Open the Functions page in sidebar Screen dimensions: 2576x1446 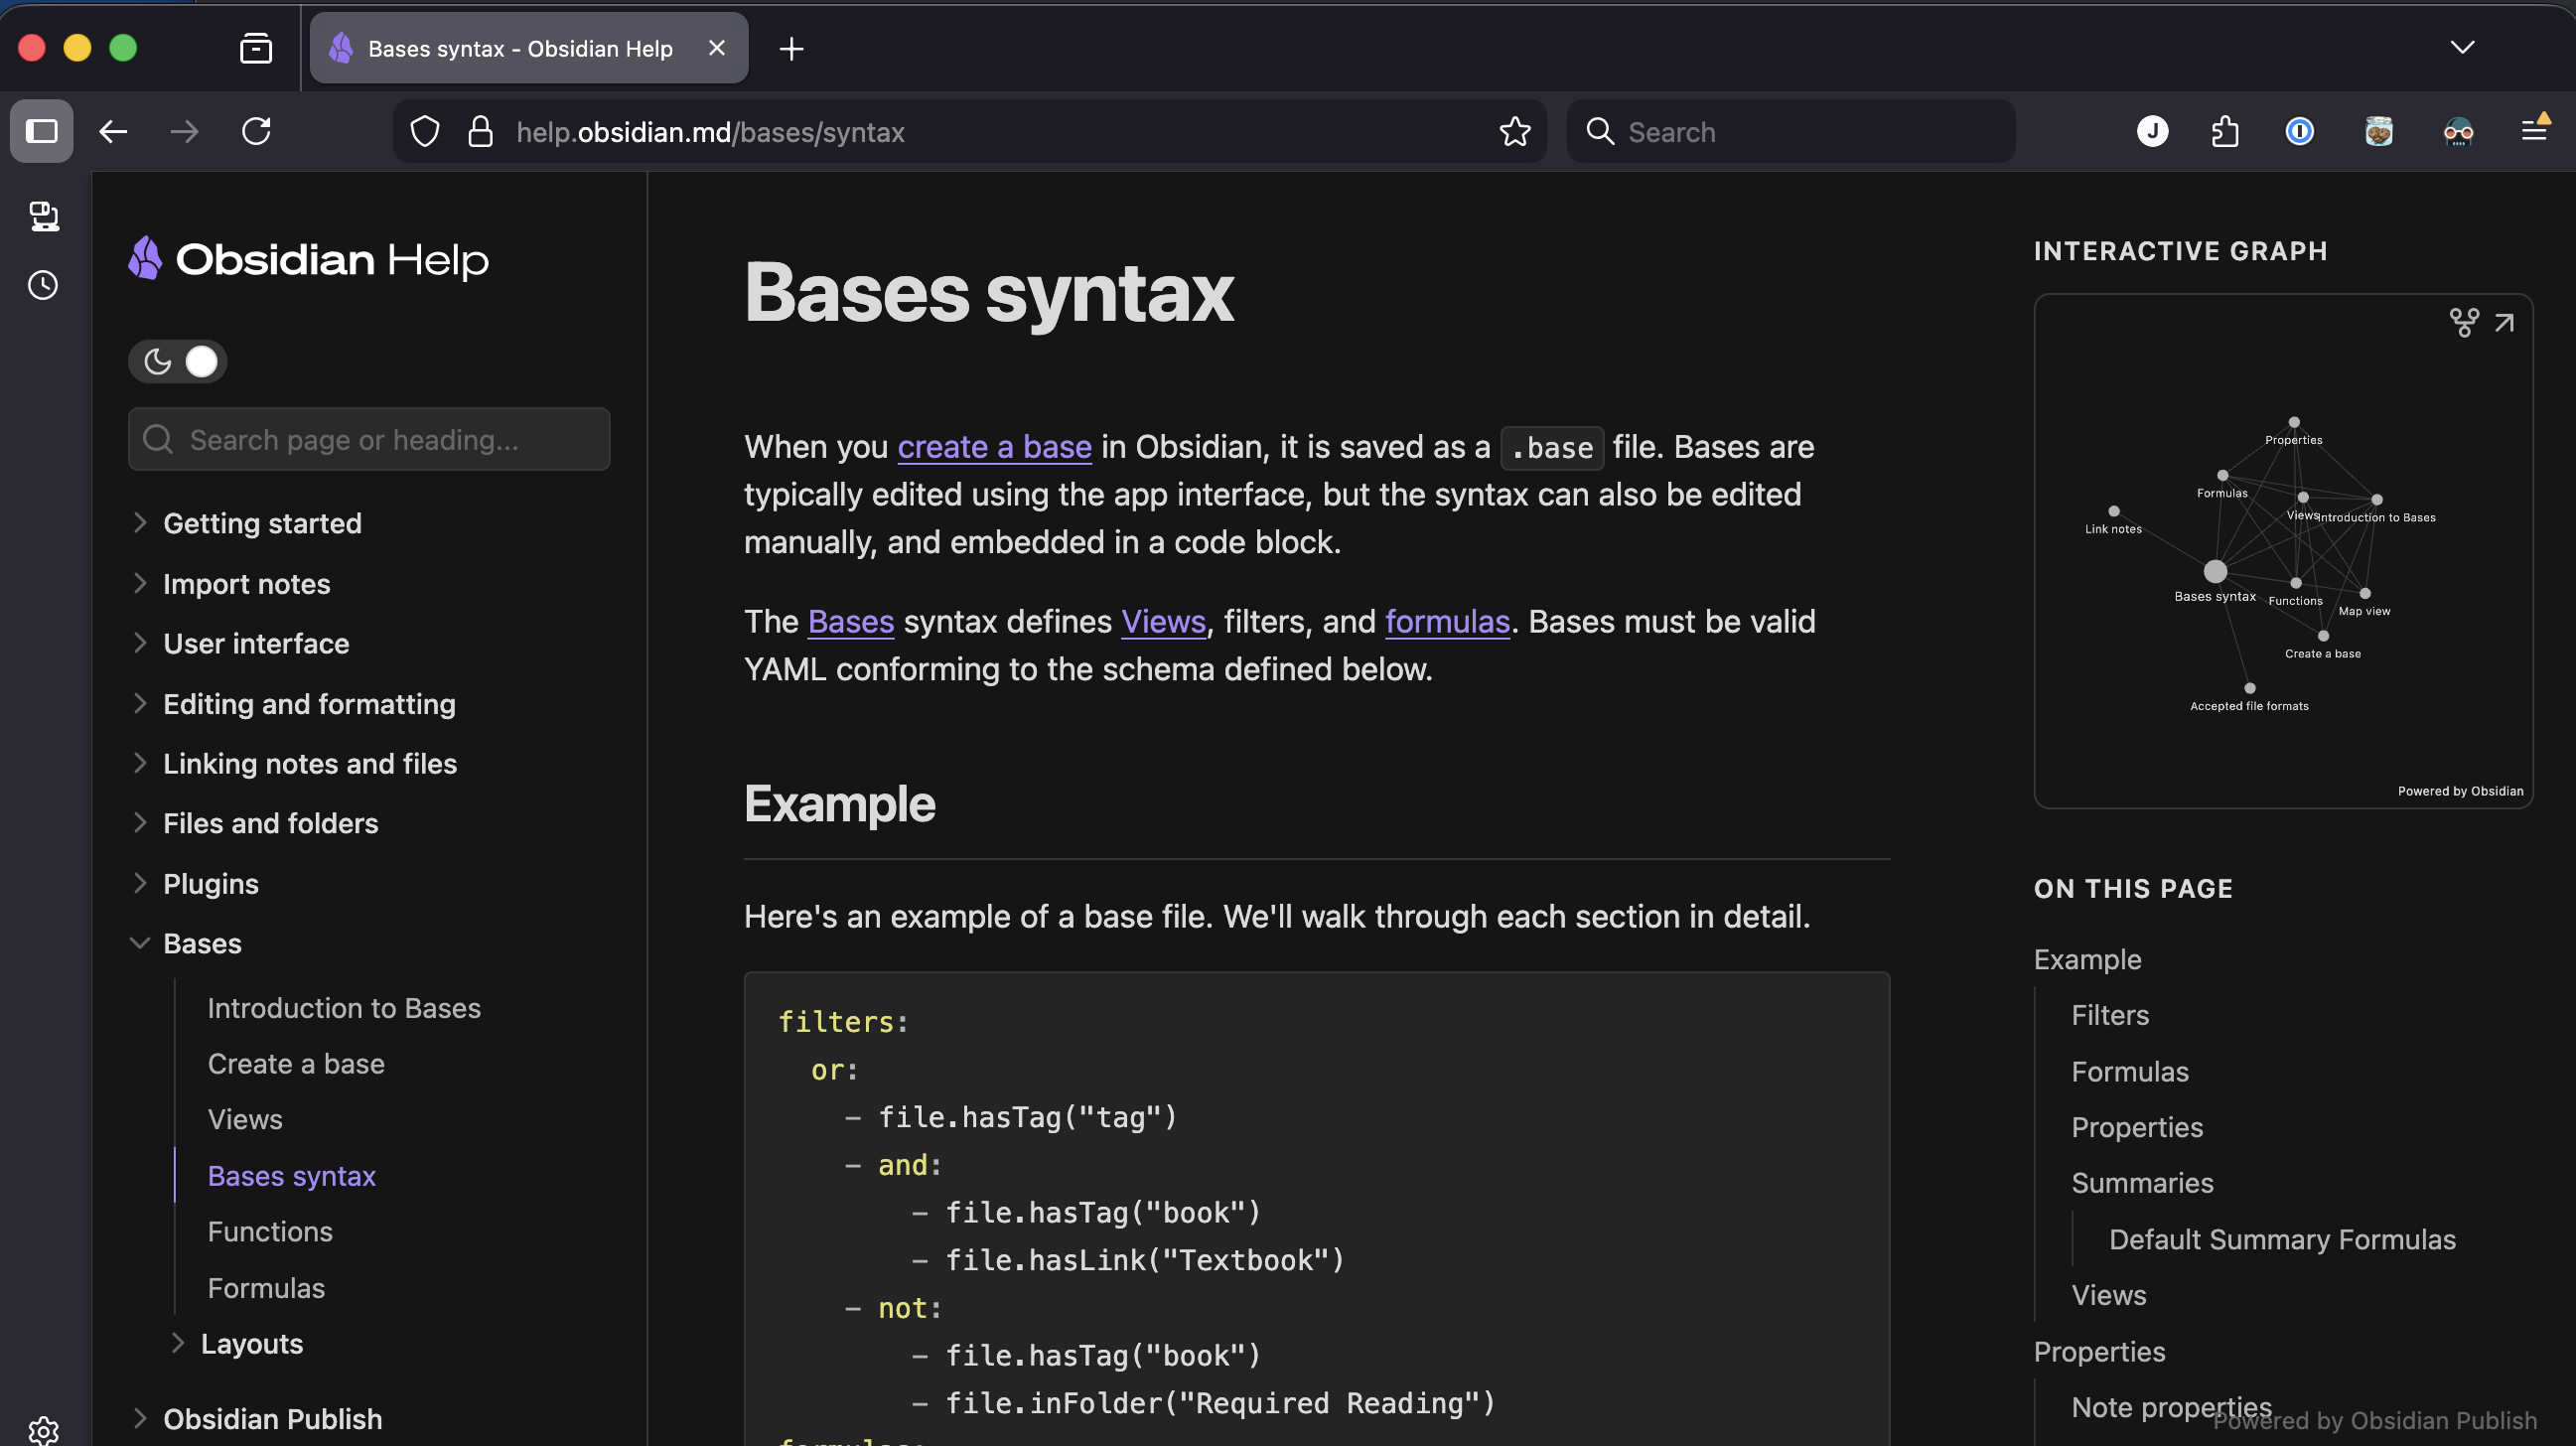(270, 1232)
